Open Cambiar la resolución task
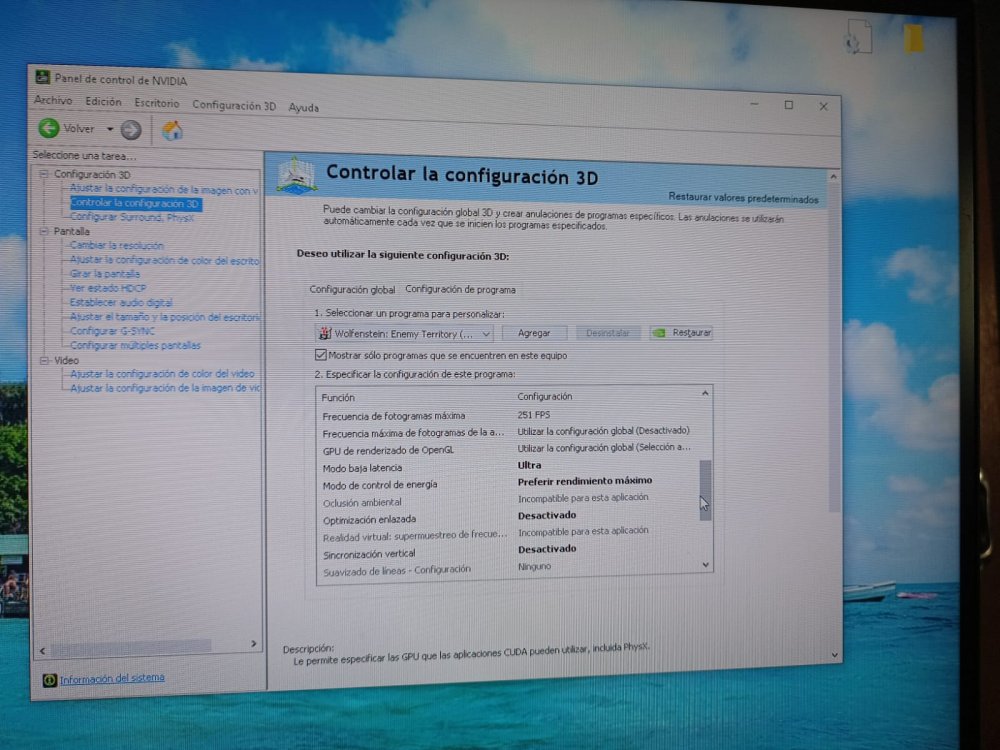Image resolution: width=1000 pixels, height=750 pixels. point(117,246)
